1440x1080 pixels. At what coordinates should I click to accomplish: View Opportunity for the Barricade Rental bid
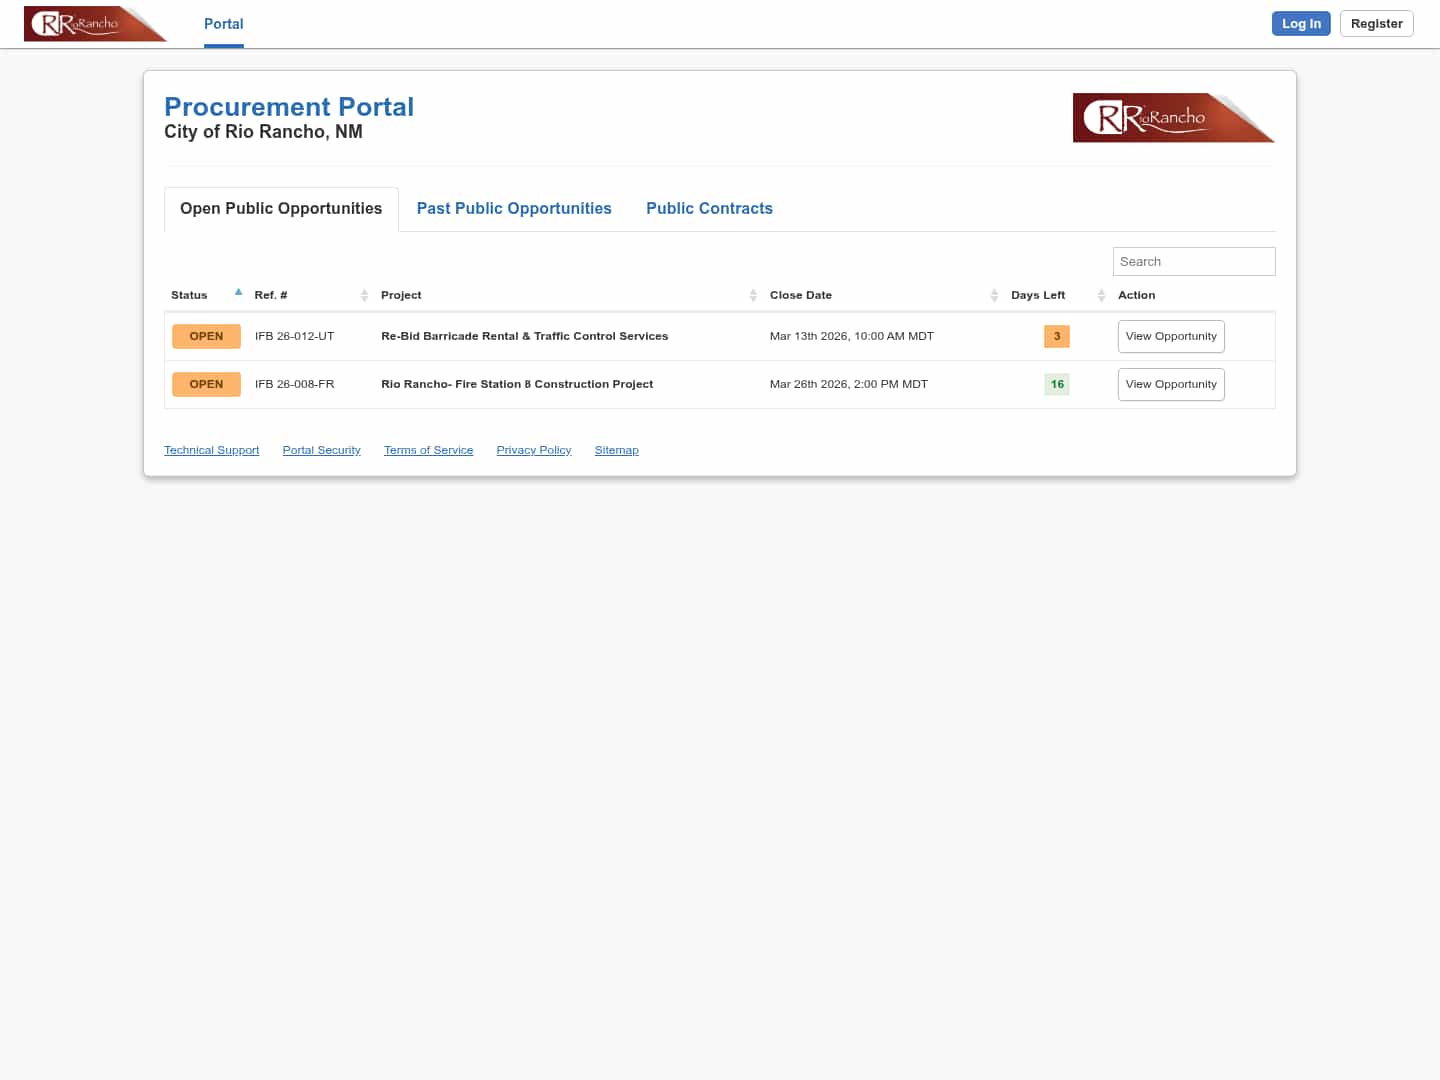point(1171,336)
